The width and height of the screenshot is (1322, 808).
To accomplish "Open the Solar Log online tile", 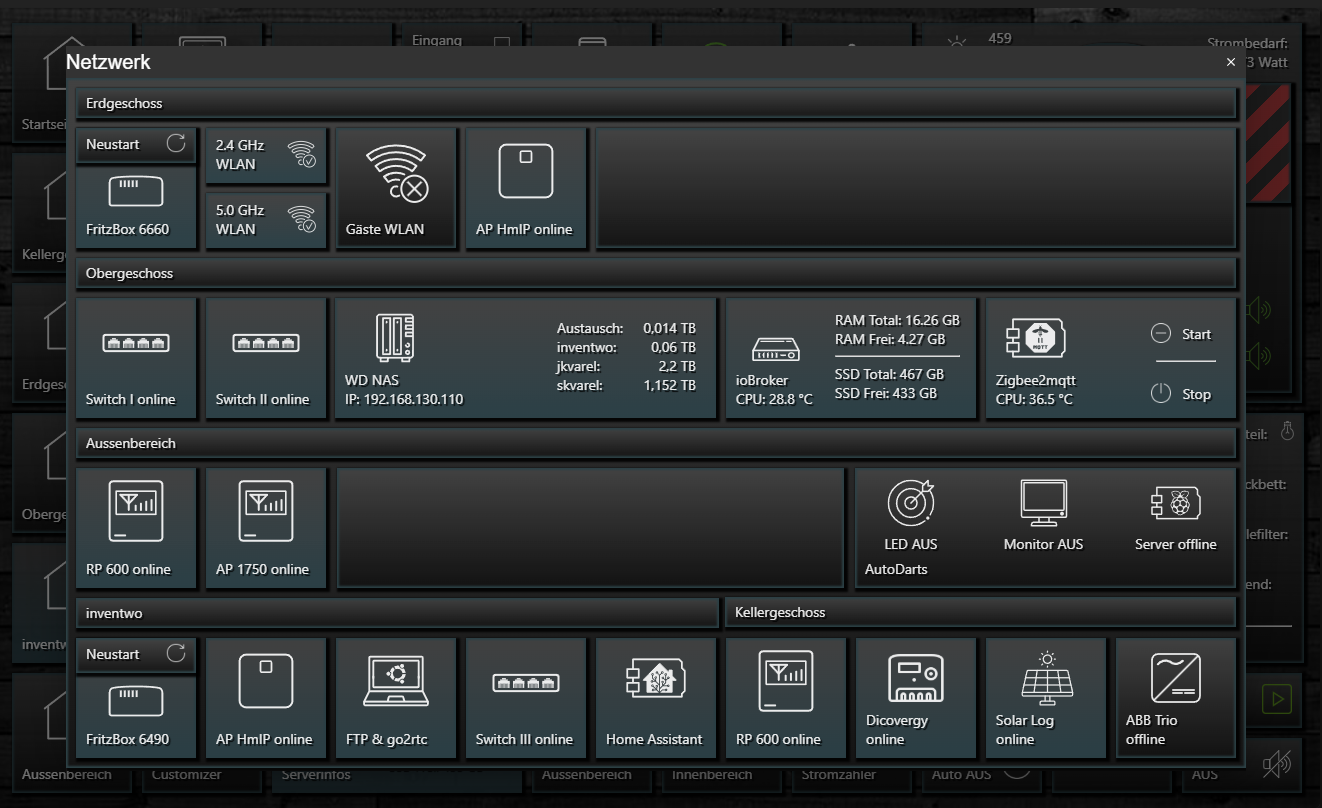I will (1046, 698).
